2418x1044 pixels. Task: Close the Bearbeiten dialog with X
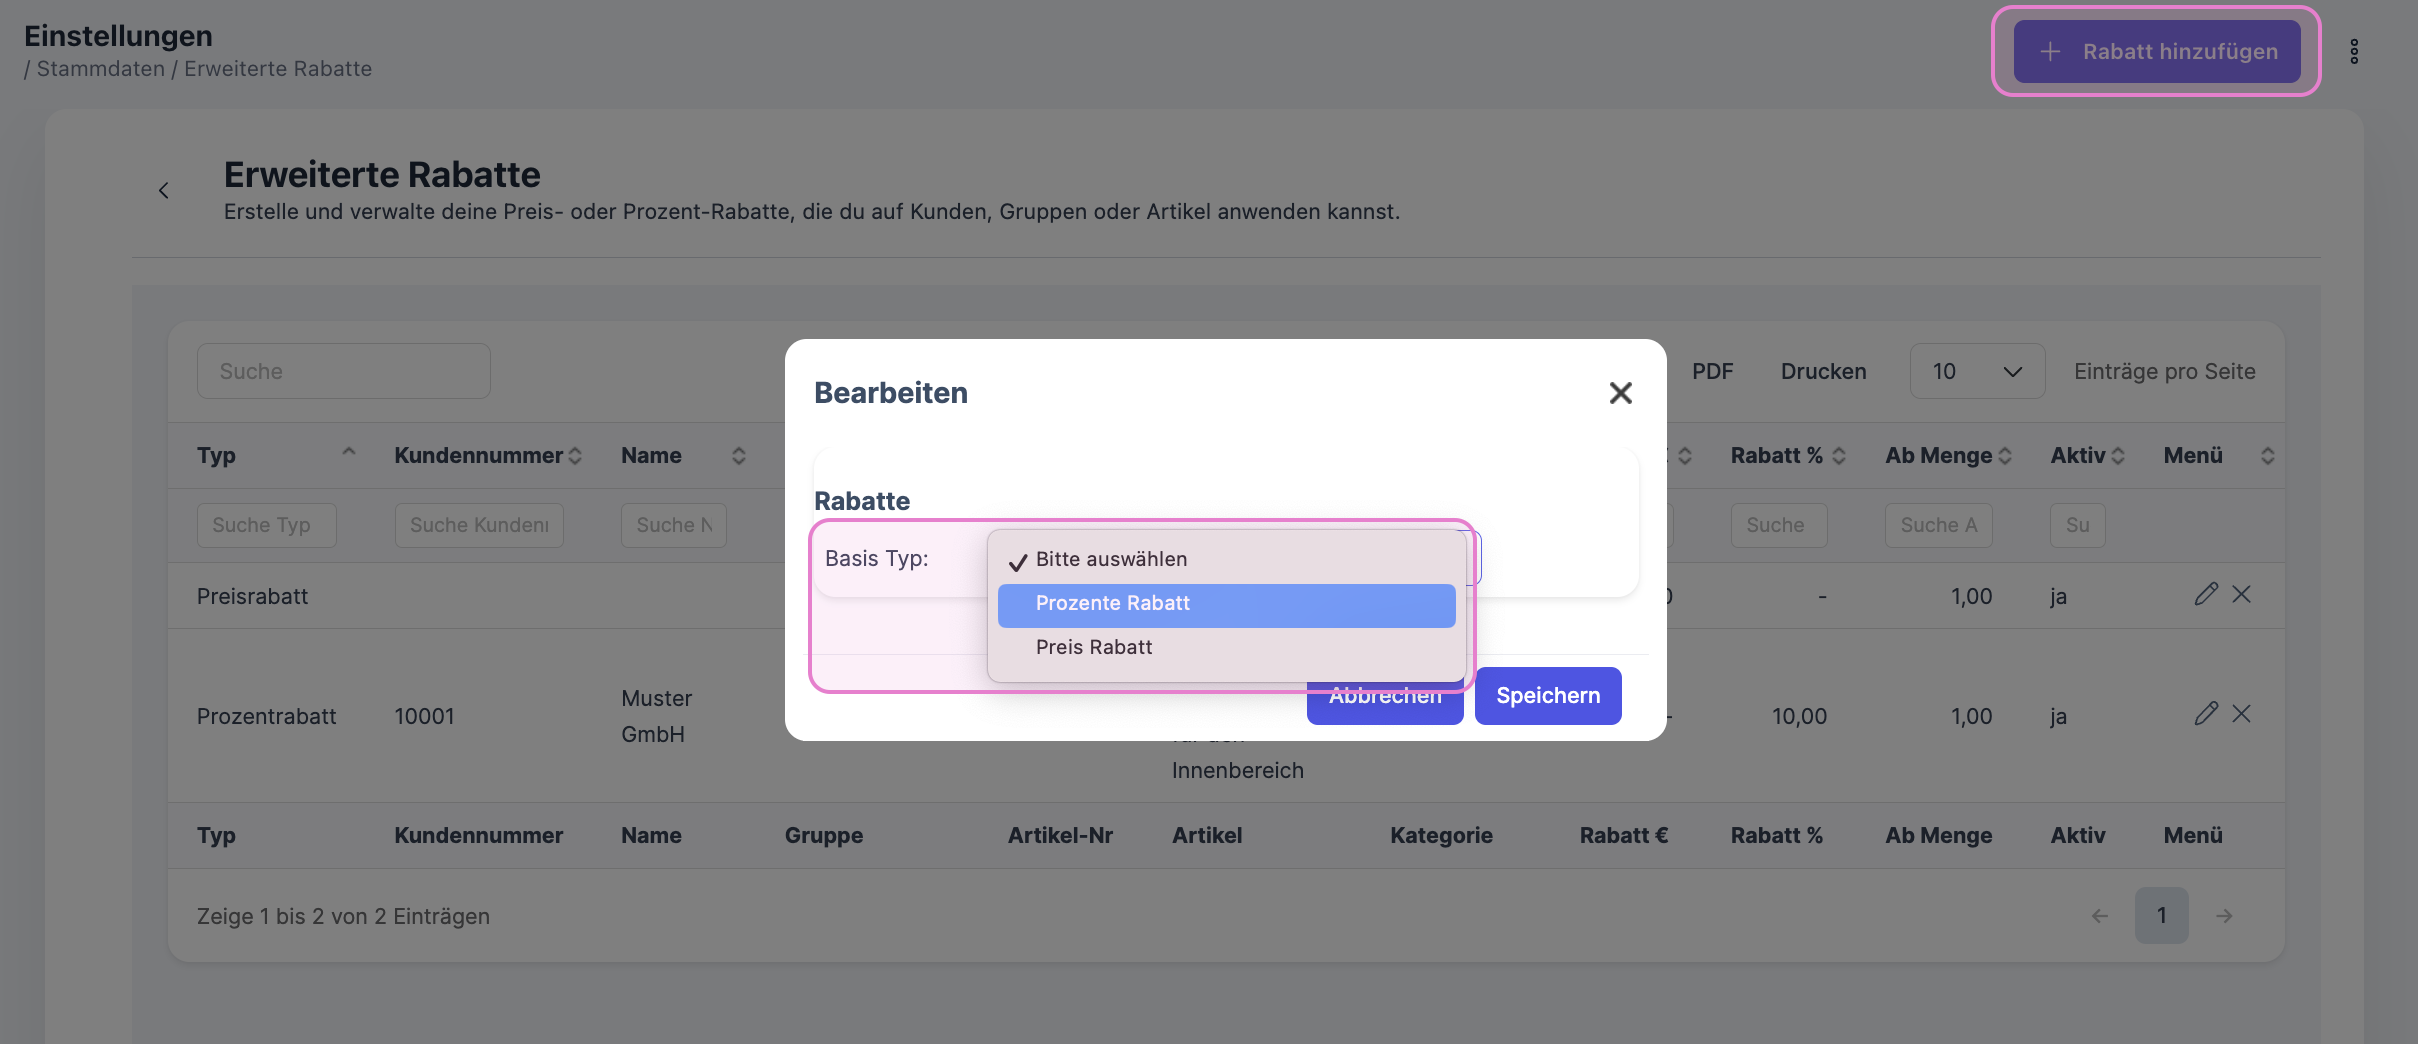pos(1620,393)
